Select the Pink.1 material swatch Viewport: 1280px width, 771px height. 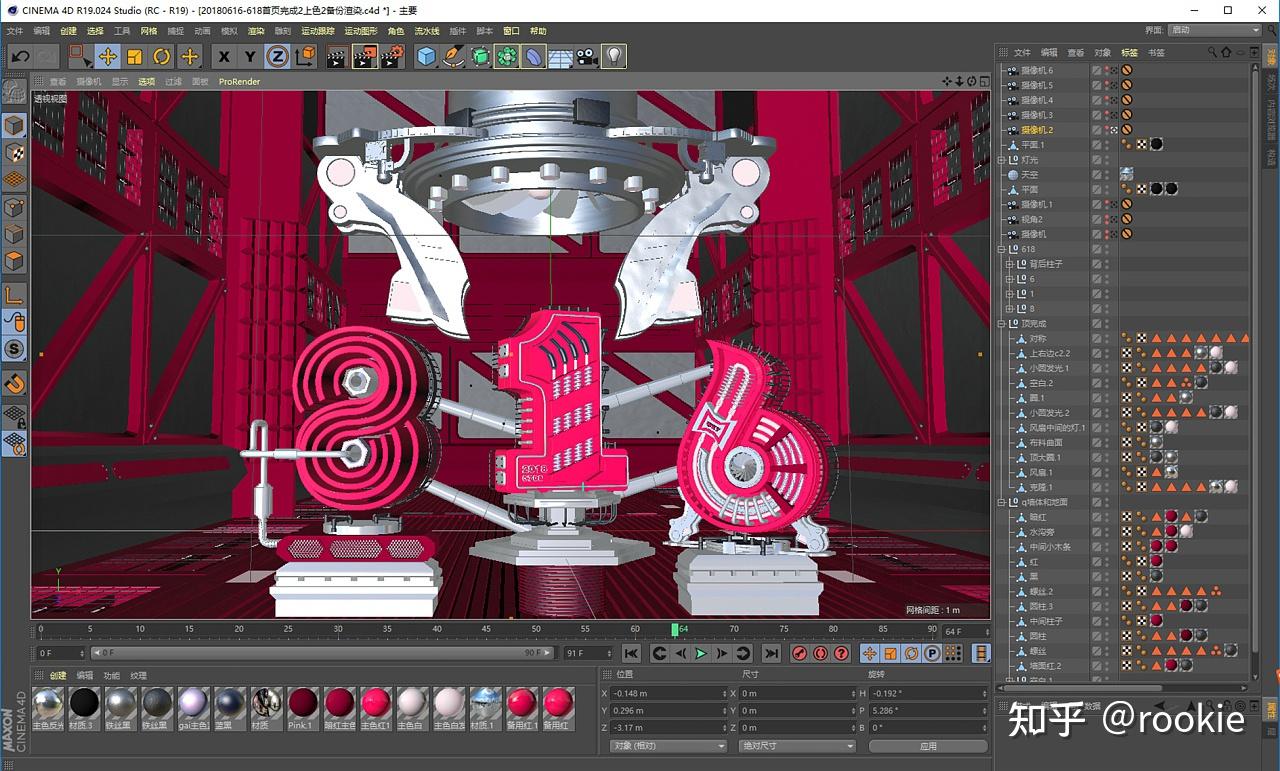(303, 703)
